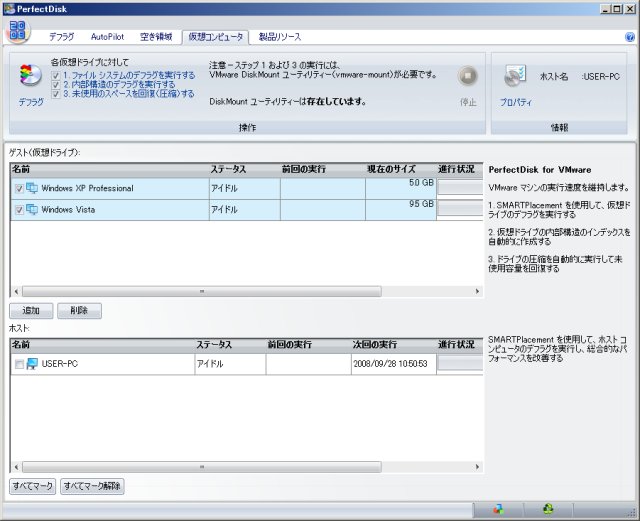Sort guest list by 名前 column header
This screenshot has height=521, width=640.
pos(110,169)
